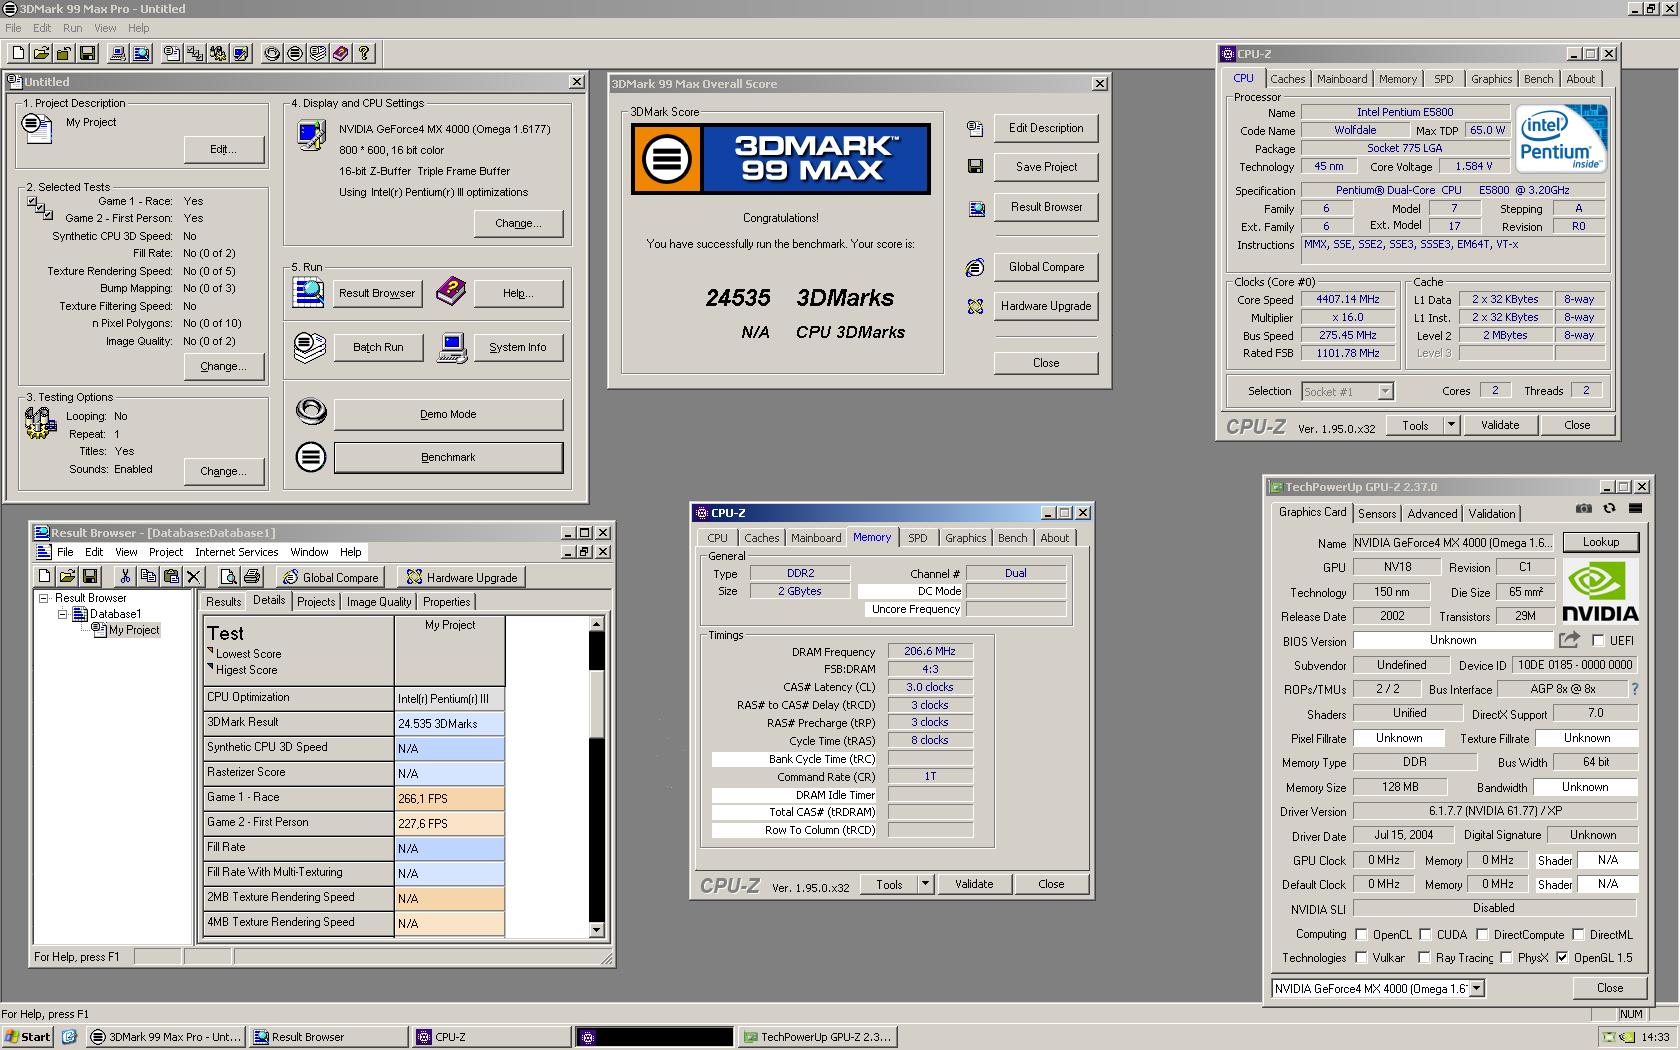
Task: Click Save Project in the Overall Score dialog
Action: tap(1046, 167)
